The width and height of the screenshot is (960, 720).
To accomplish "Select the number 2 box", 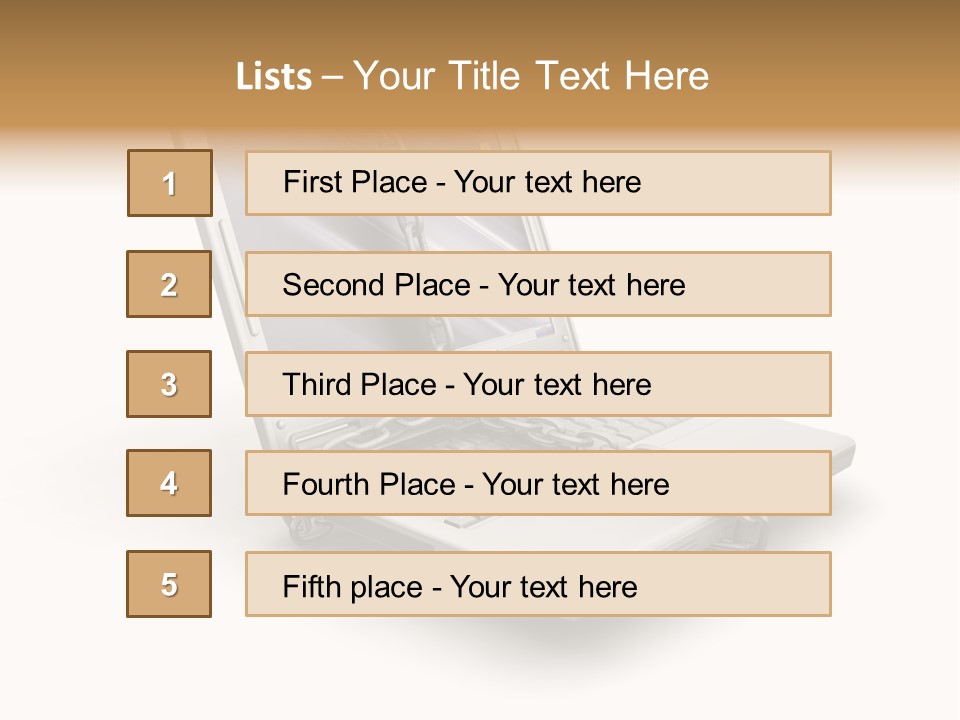I will coord(169,284).
